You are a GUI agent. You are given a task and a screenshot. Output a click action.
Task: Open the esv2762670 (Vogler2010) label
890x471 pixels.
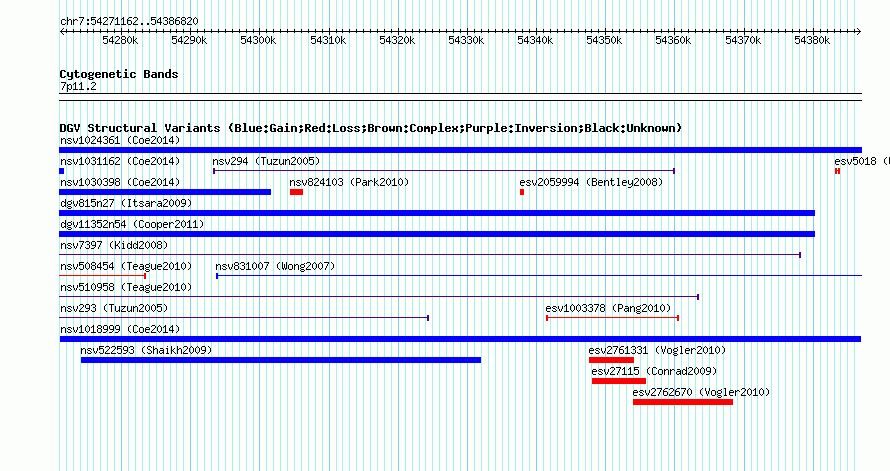[701, 392]
